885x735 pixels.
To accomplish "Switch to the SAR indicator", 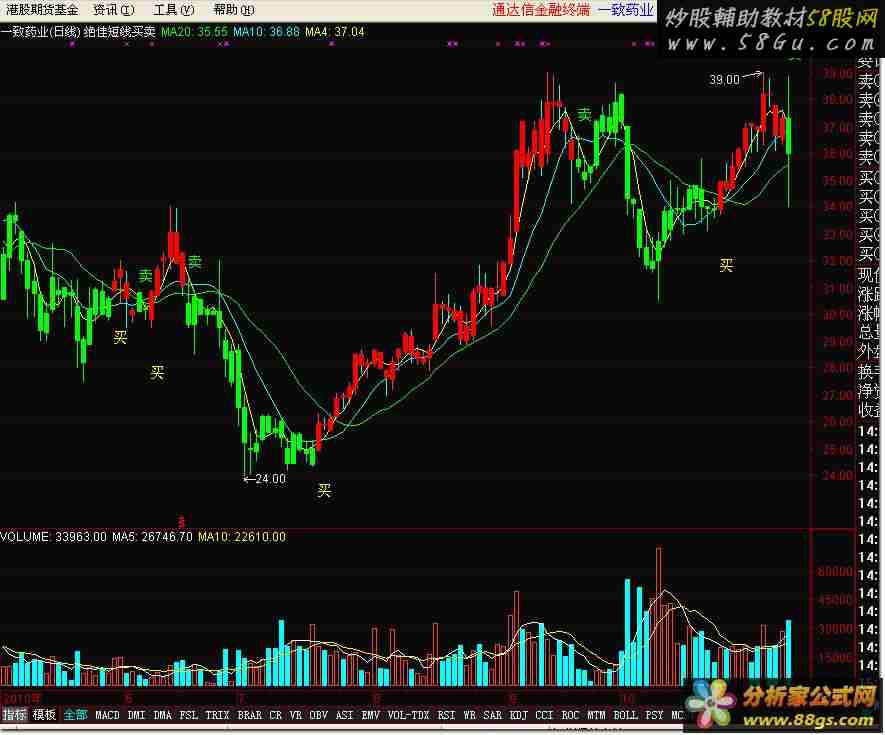I will pos(493,715).
